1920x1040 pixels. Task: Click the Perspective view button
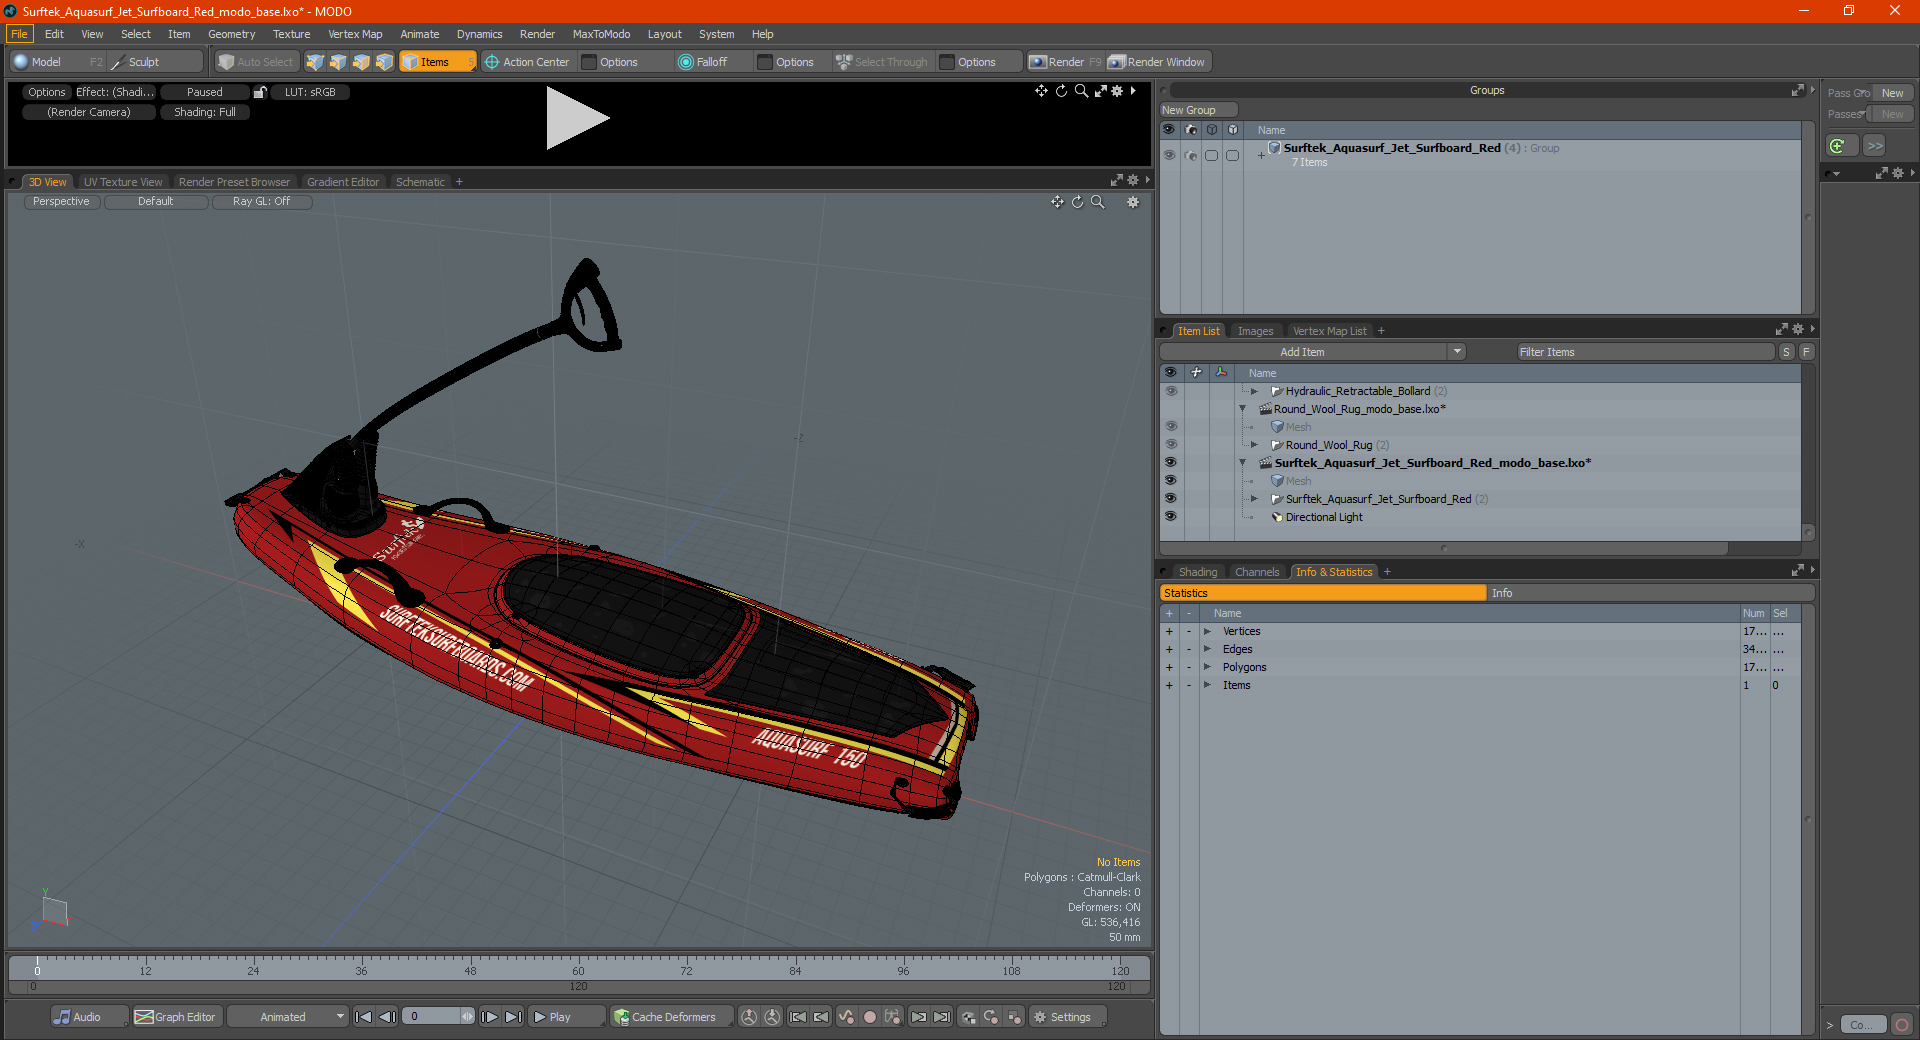[x=61, y=202]
